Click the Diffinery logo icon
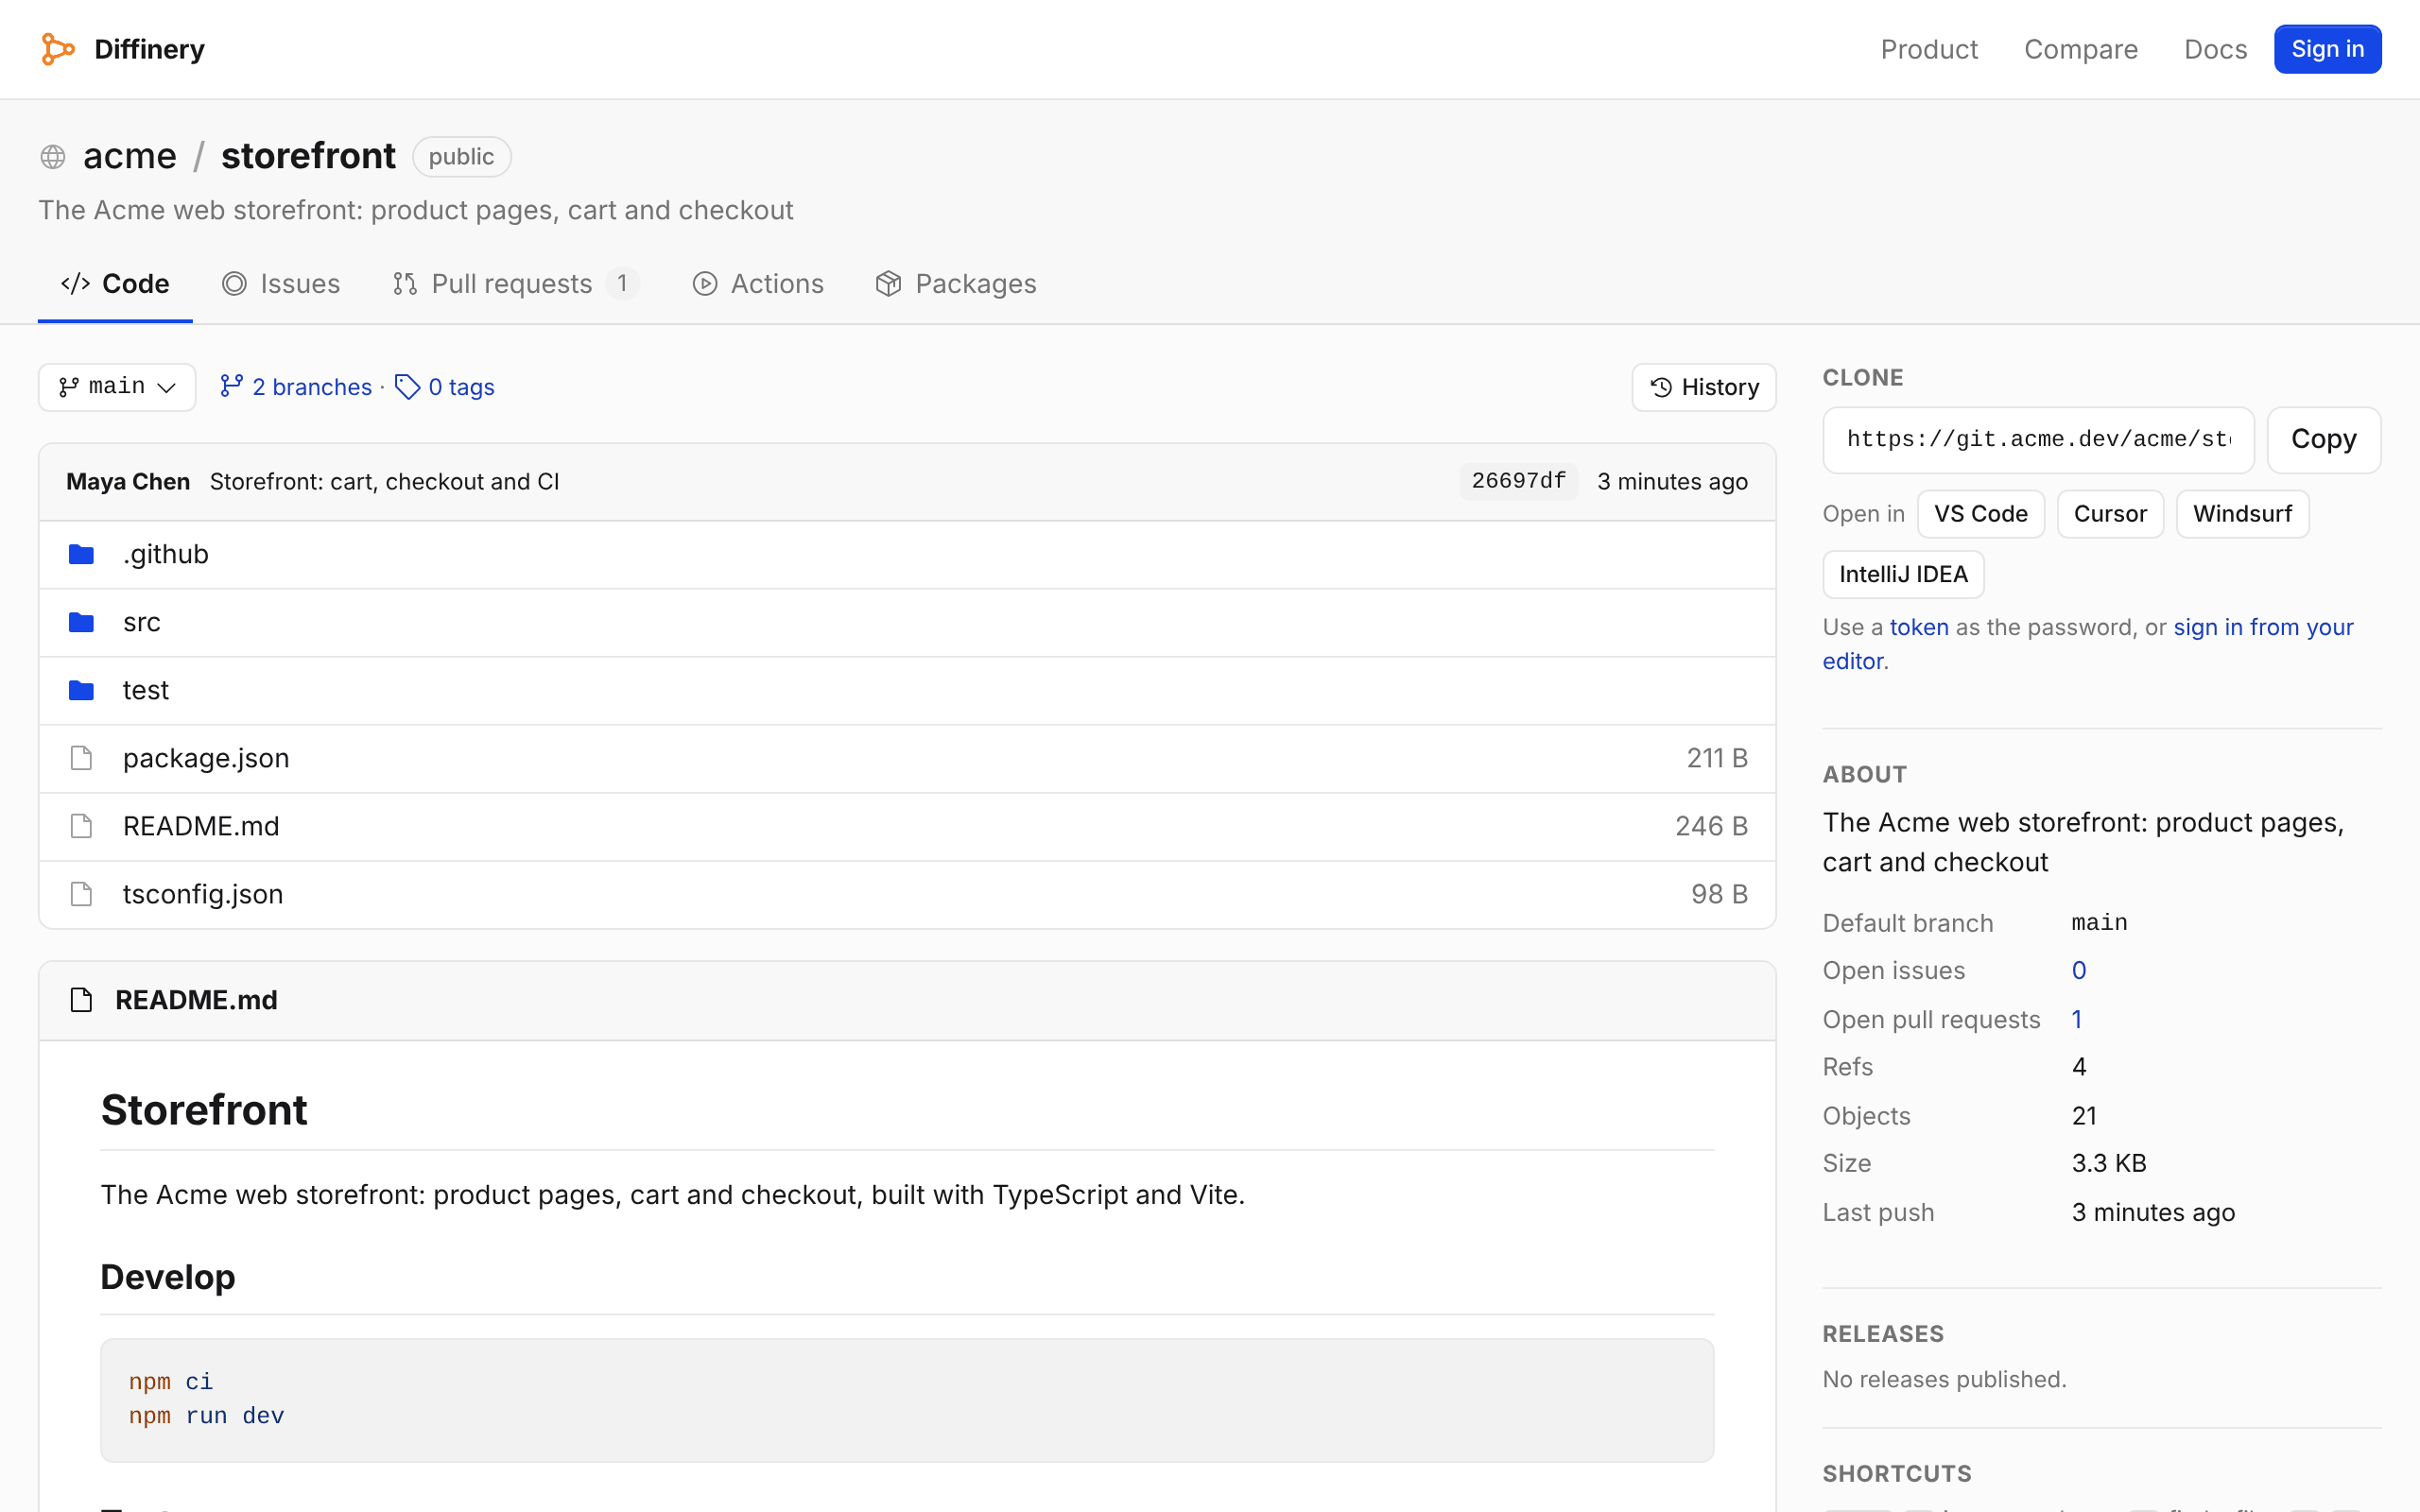The height and width of the screenshot is (1512, 2420). point(58,49)
